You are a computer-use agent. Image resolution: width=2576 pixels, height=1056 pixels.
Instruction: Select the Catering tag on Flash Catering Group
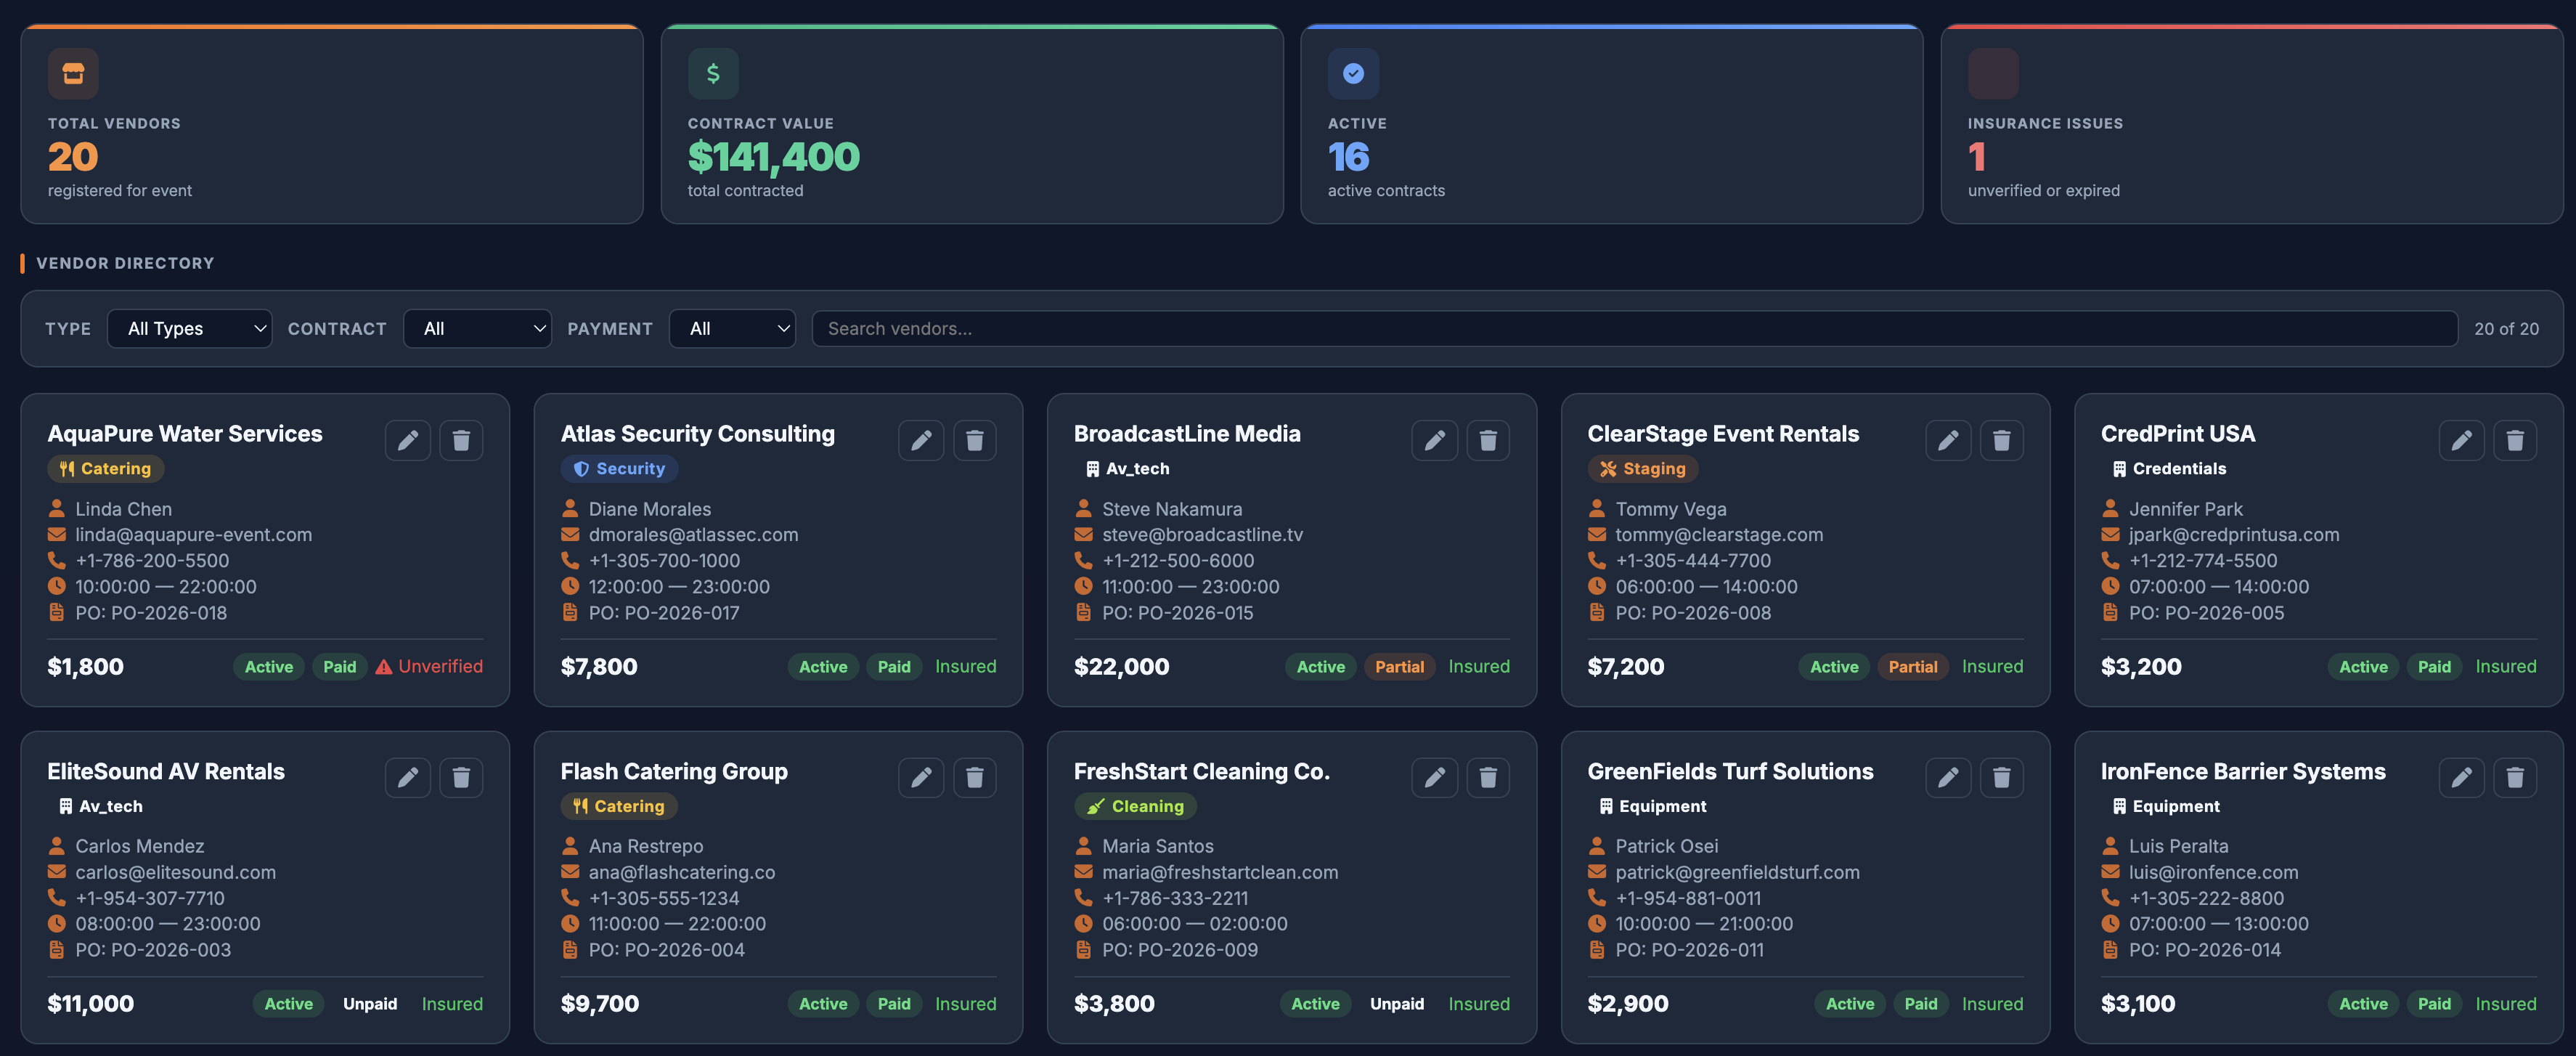point(618,806)
